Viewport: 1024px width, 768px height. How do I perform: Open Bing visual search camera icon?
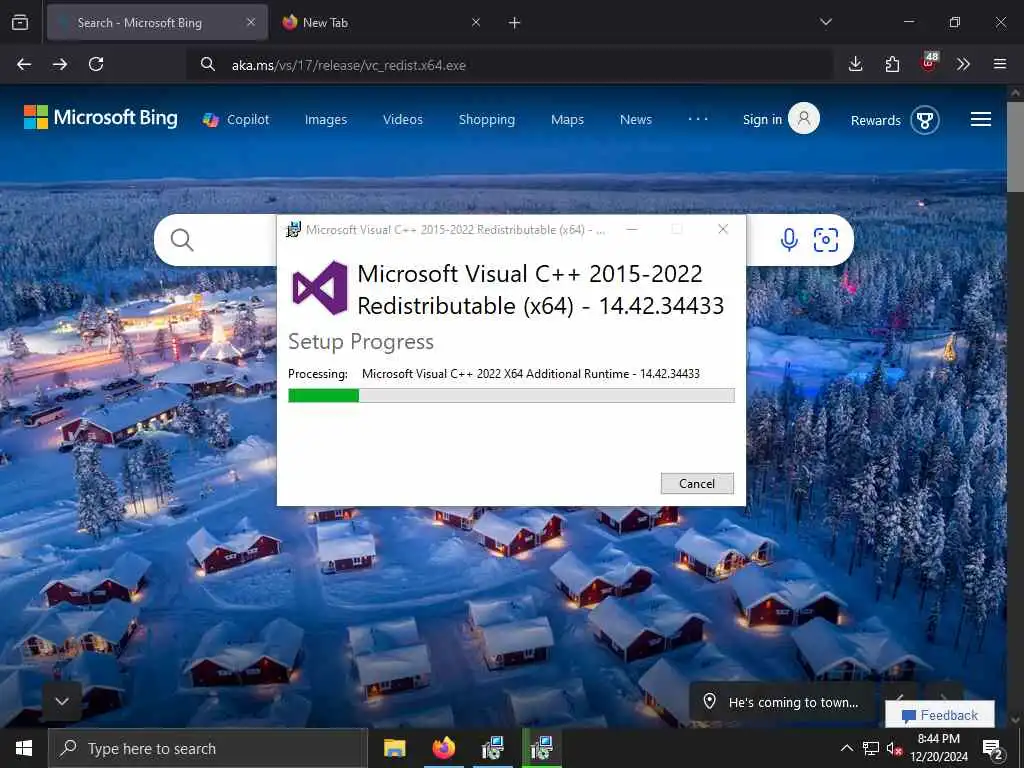tap(825, 240)
